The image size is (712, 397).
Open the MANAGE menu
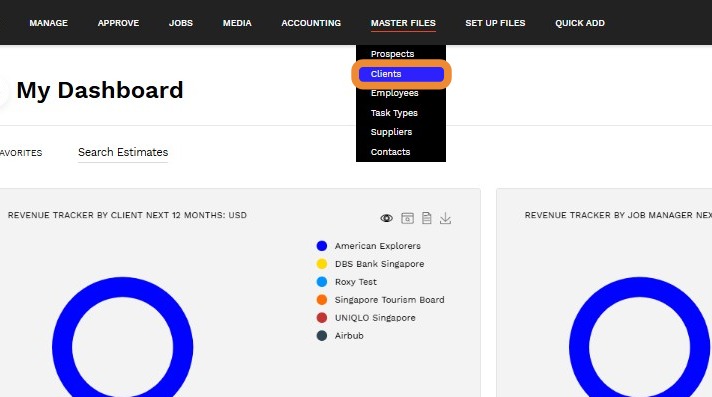click(x=49, y=23)
